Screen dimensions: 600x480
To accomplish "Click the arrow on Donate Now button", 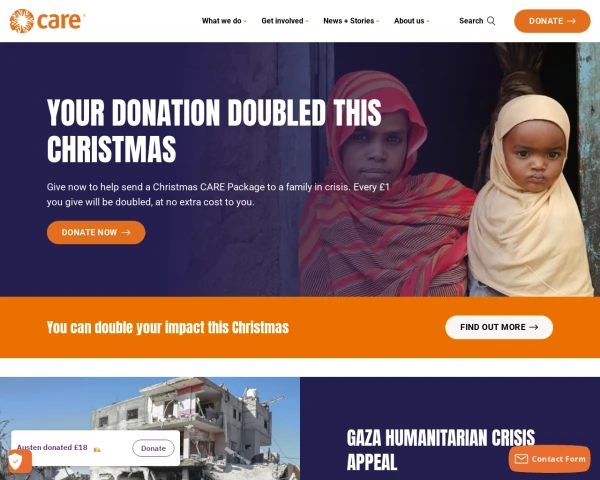I will pyautogui.click(x=126, y=232).
